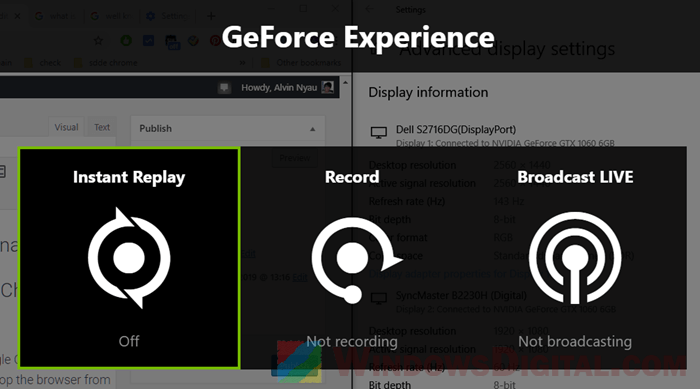Click the browser scrollbar up arrow
Viewport: 700px width, 389px height.
(345, 83)
